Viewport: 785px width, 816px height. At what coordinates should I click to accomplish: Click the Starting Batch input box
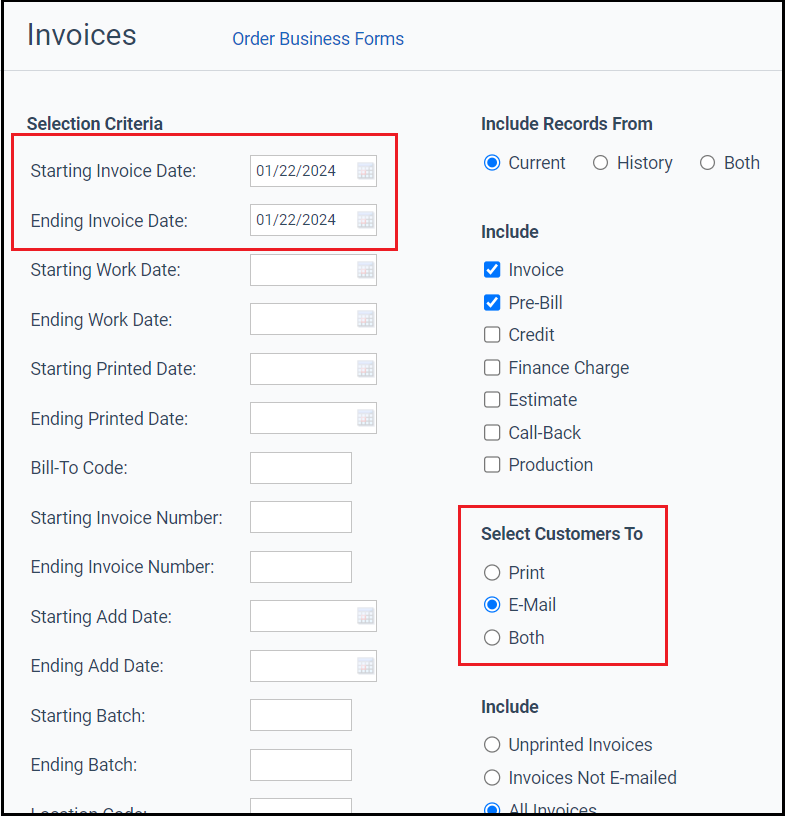(x=300, y=715)
